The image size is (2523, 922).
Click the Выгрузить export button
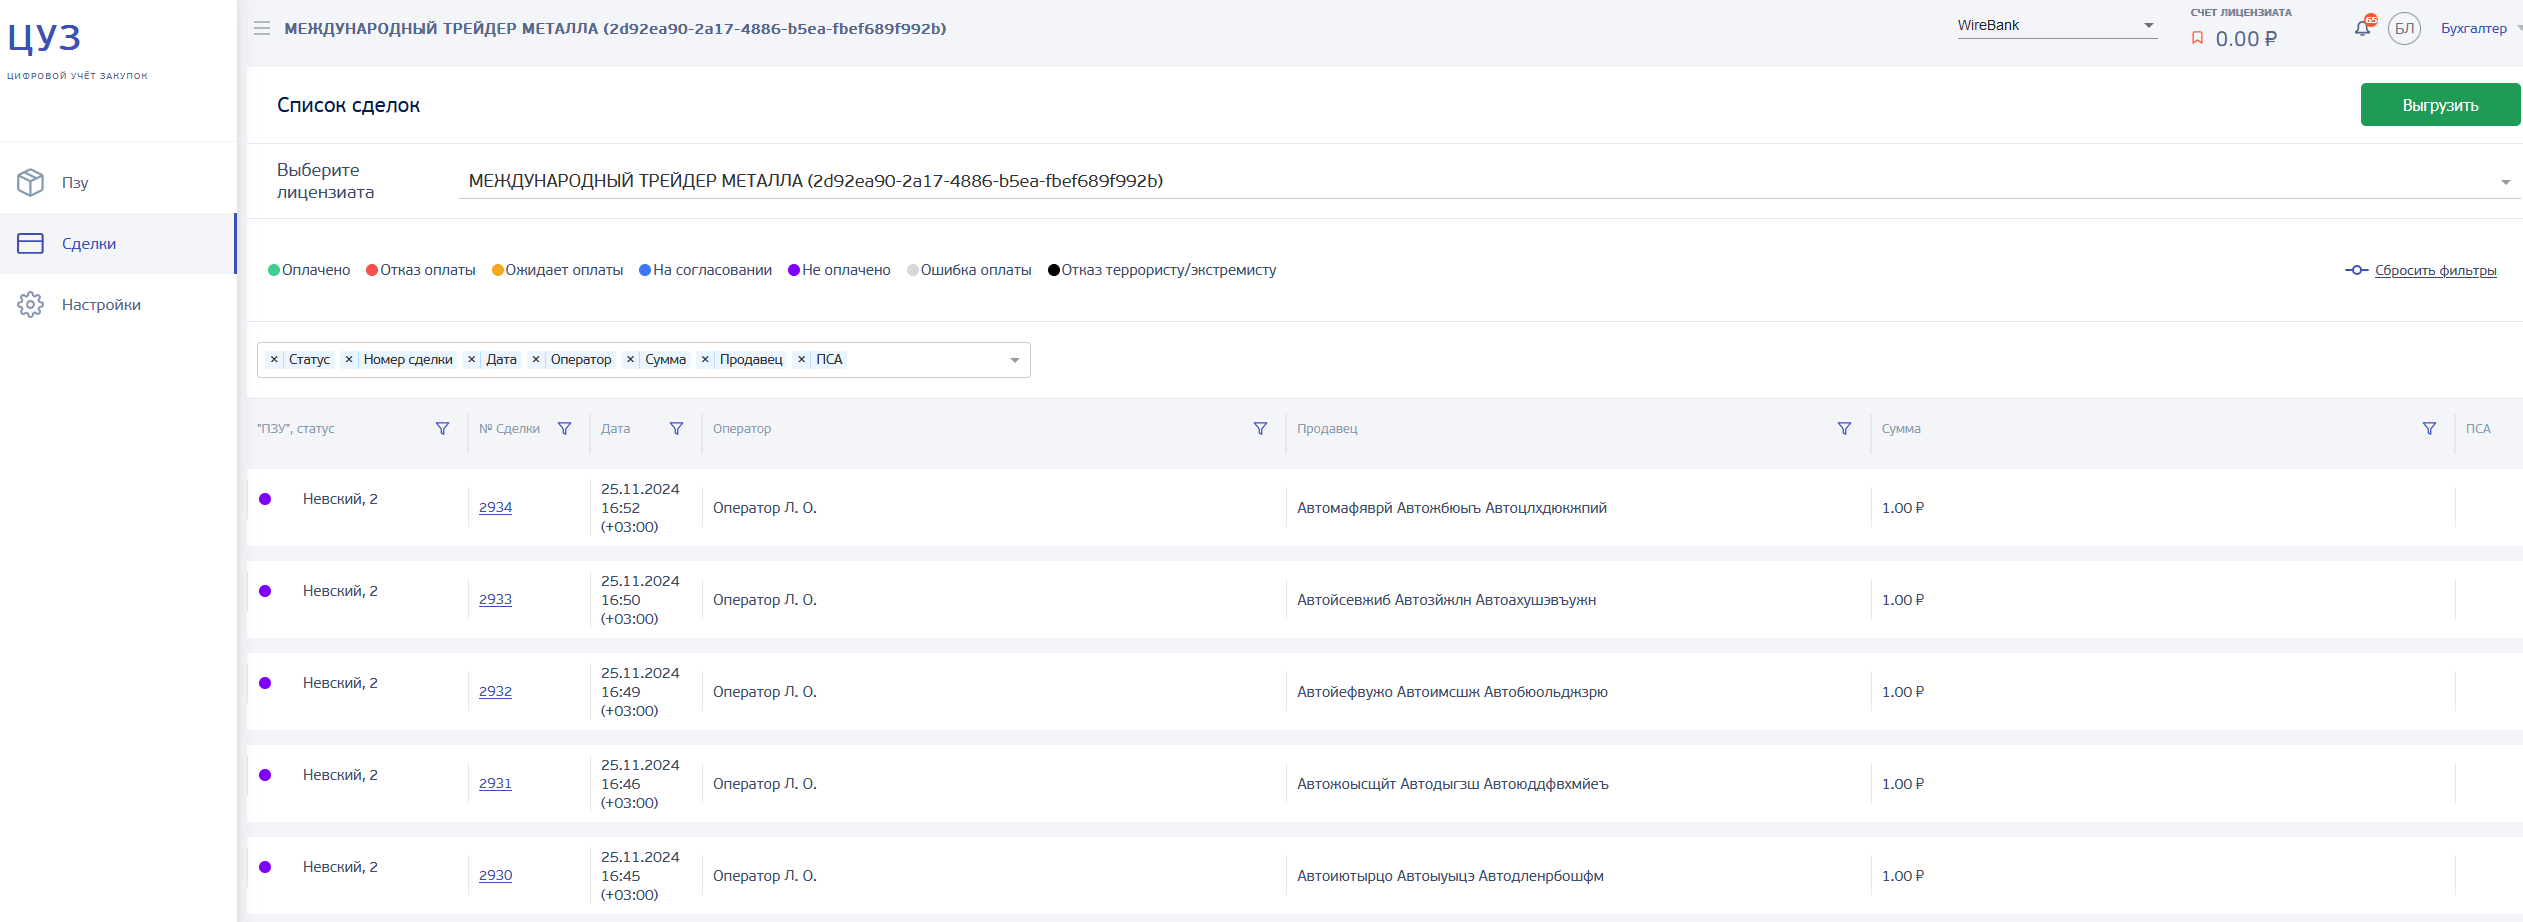tap(2440, 105)
